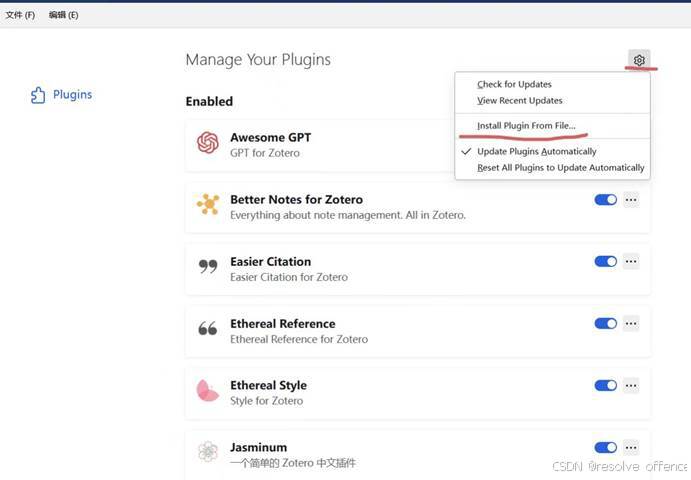Click Reset All Plugins to Update Automatically

pos(561,168)
